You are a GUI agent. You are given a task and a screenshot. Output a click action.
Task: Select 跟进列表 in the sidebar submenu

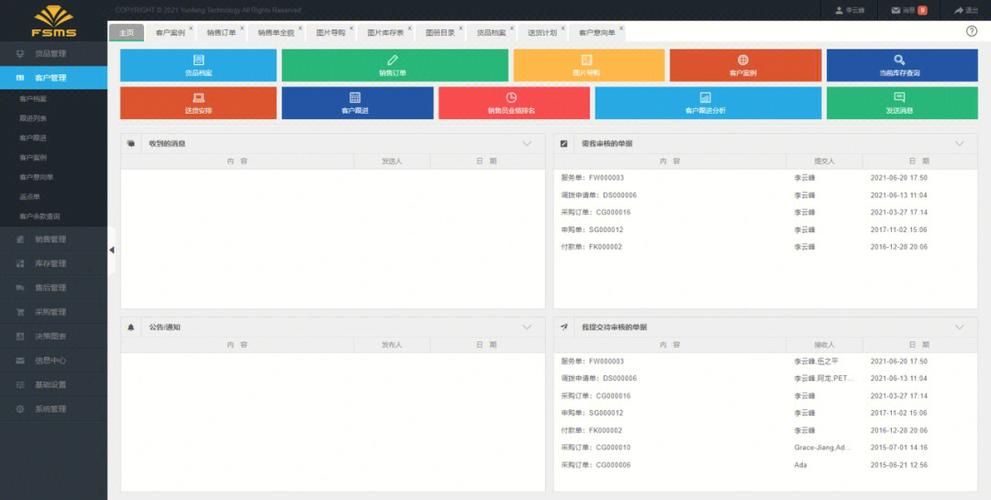coord(33,119)
